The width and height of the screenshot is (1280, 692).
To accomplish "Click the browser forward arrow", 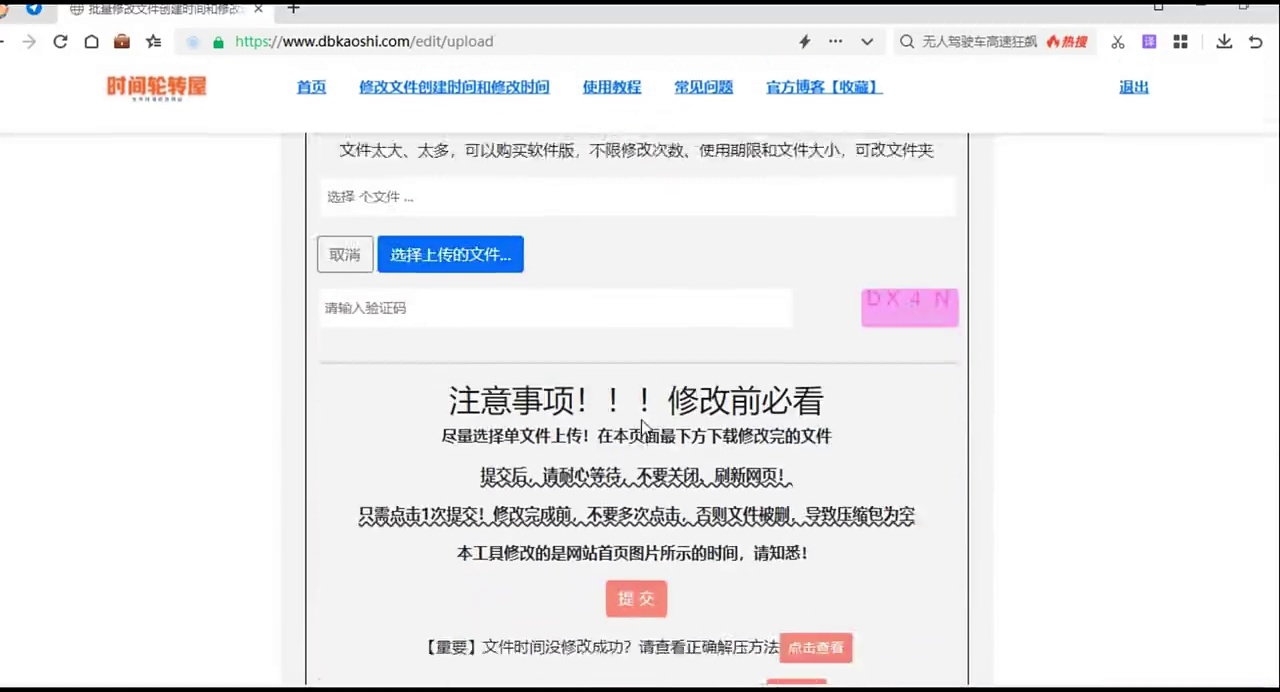I will (x=29, y=42).
